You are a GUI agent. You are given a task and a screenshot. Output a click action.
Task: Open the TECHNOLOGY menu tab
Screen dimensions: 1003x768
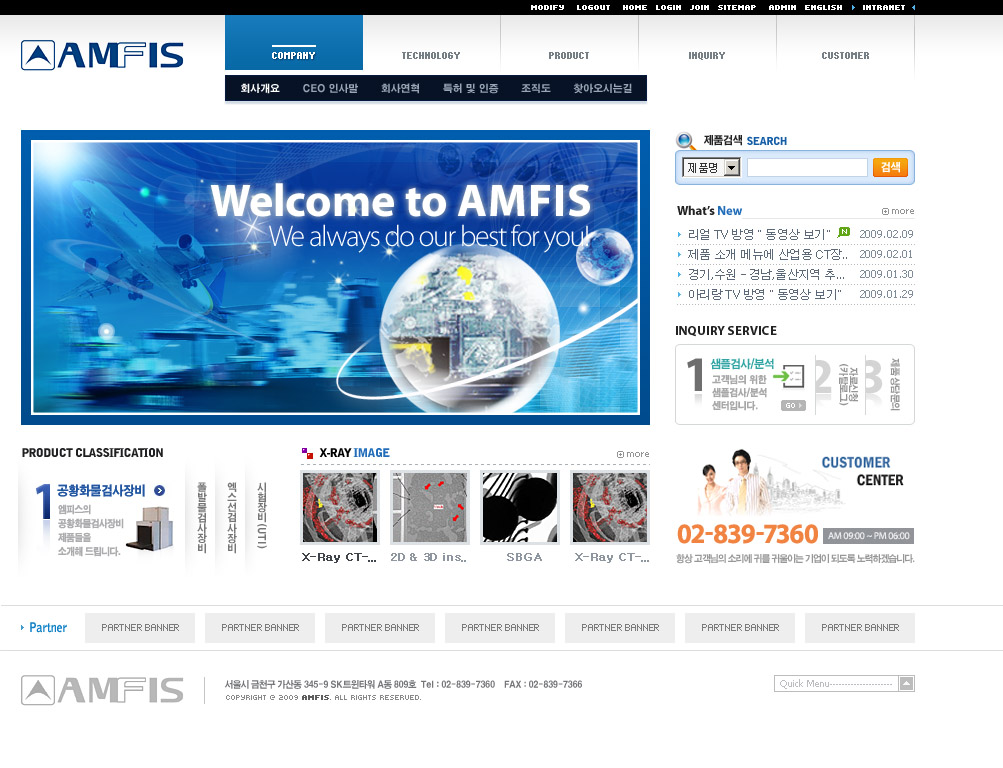click(431, 56)
